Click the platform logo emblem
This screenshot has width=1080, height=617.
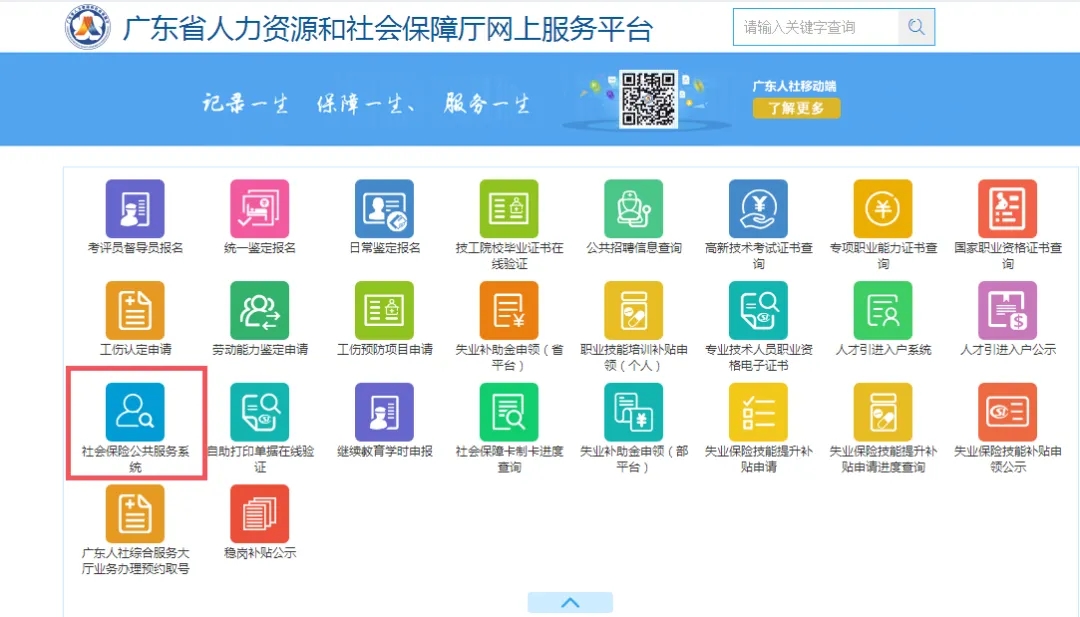tap(88, 27)
